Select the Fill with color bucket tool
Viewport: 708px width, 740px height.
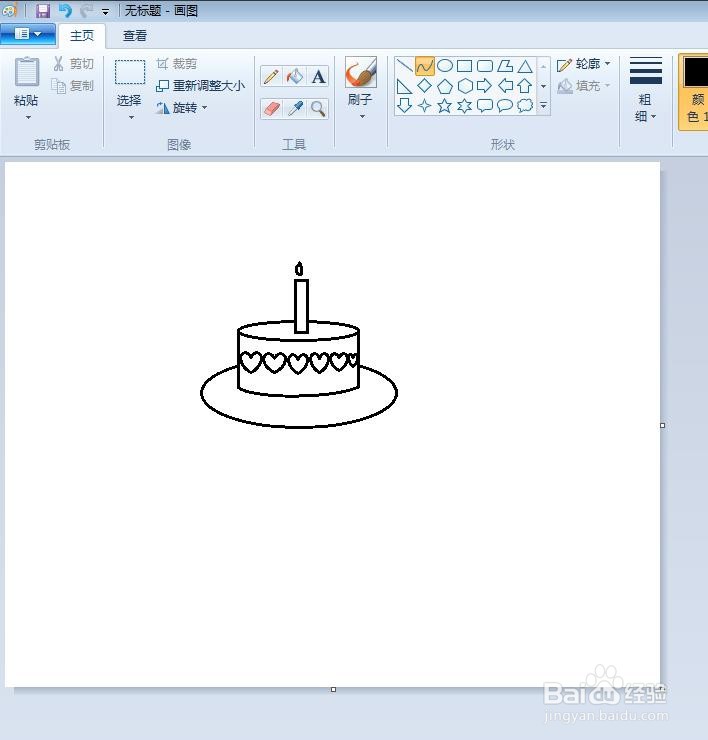pyautogui.click(x=295, y=76)
